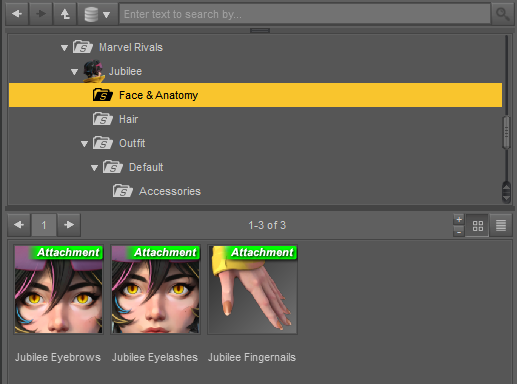Collapse the Marvel Rivals tree node

(64, 48)
